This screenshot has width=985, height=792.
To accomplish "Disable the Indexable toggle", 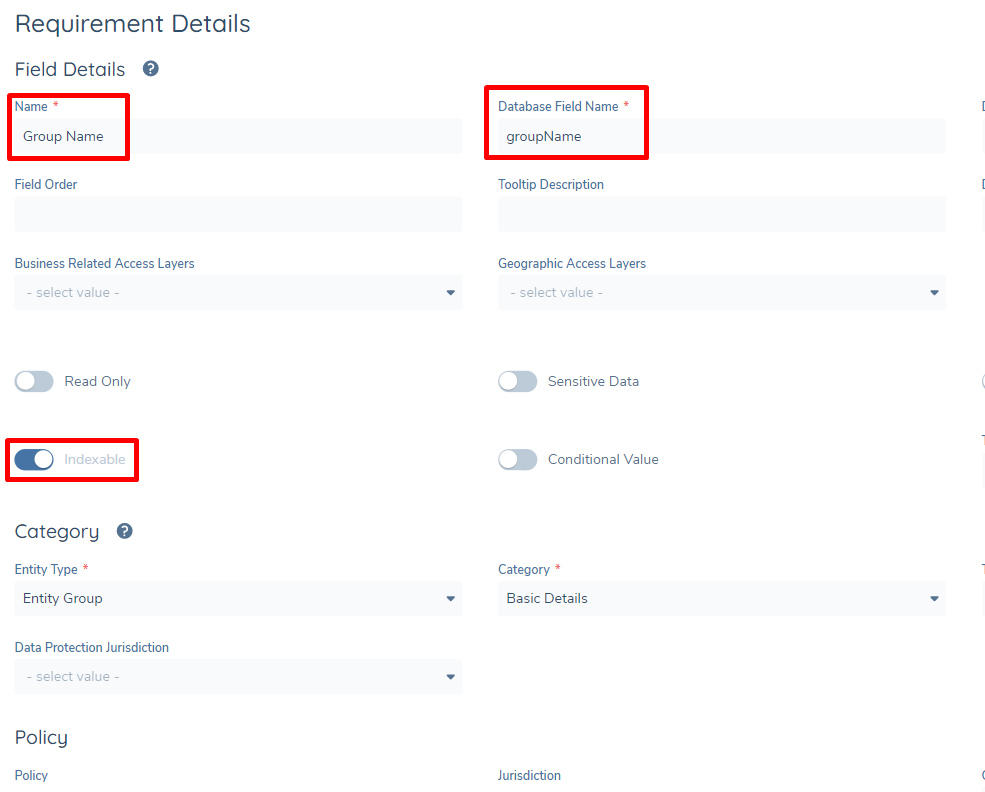I will 34,459.
